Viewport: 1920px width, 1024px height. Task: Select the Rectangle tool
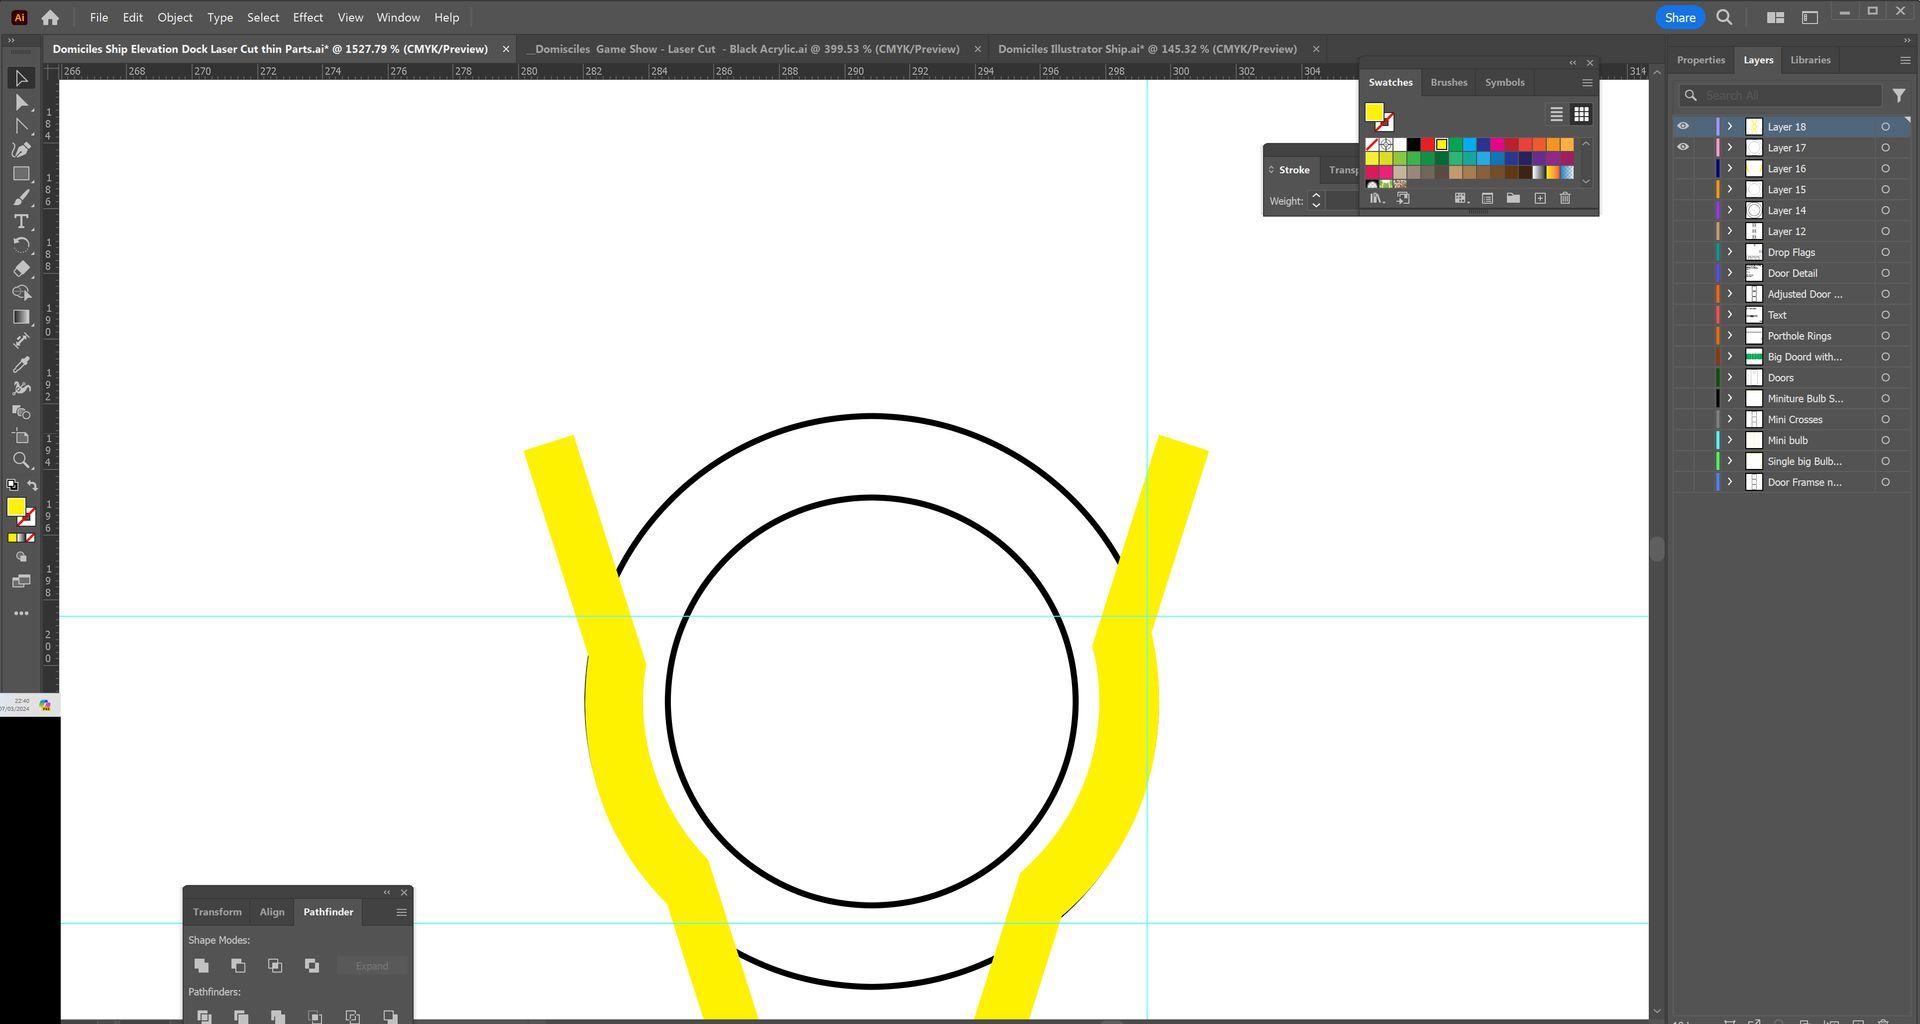[x=21, y=174]
